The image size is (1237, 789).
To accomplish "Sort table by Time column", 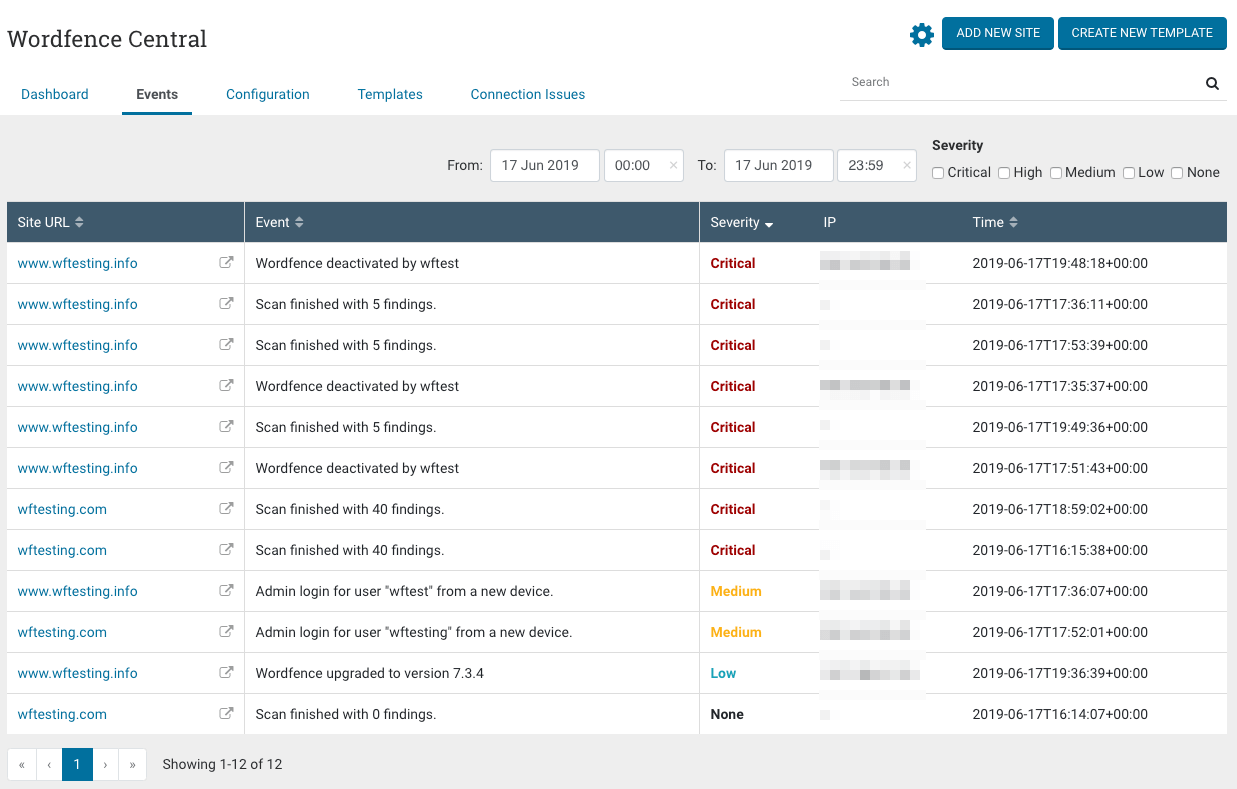I will tap(995, 223).
